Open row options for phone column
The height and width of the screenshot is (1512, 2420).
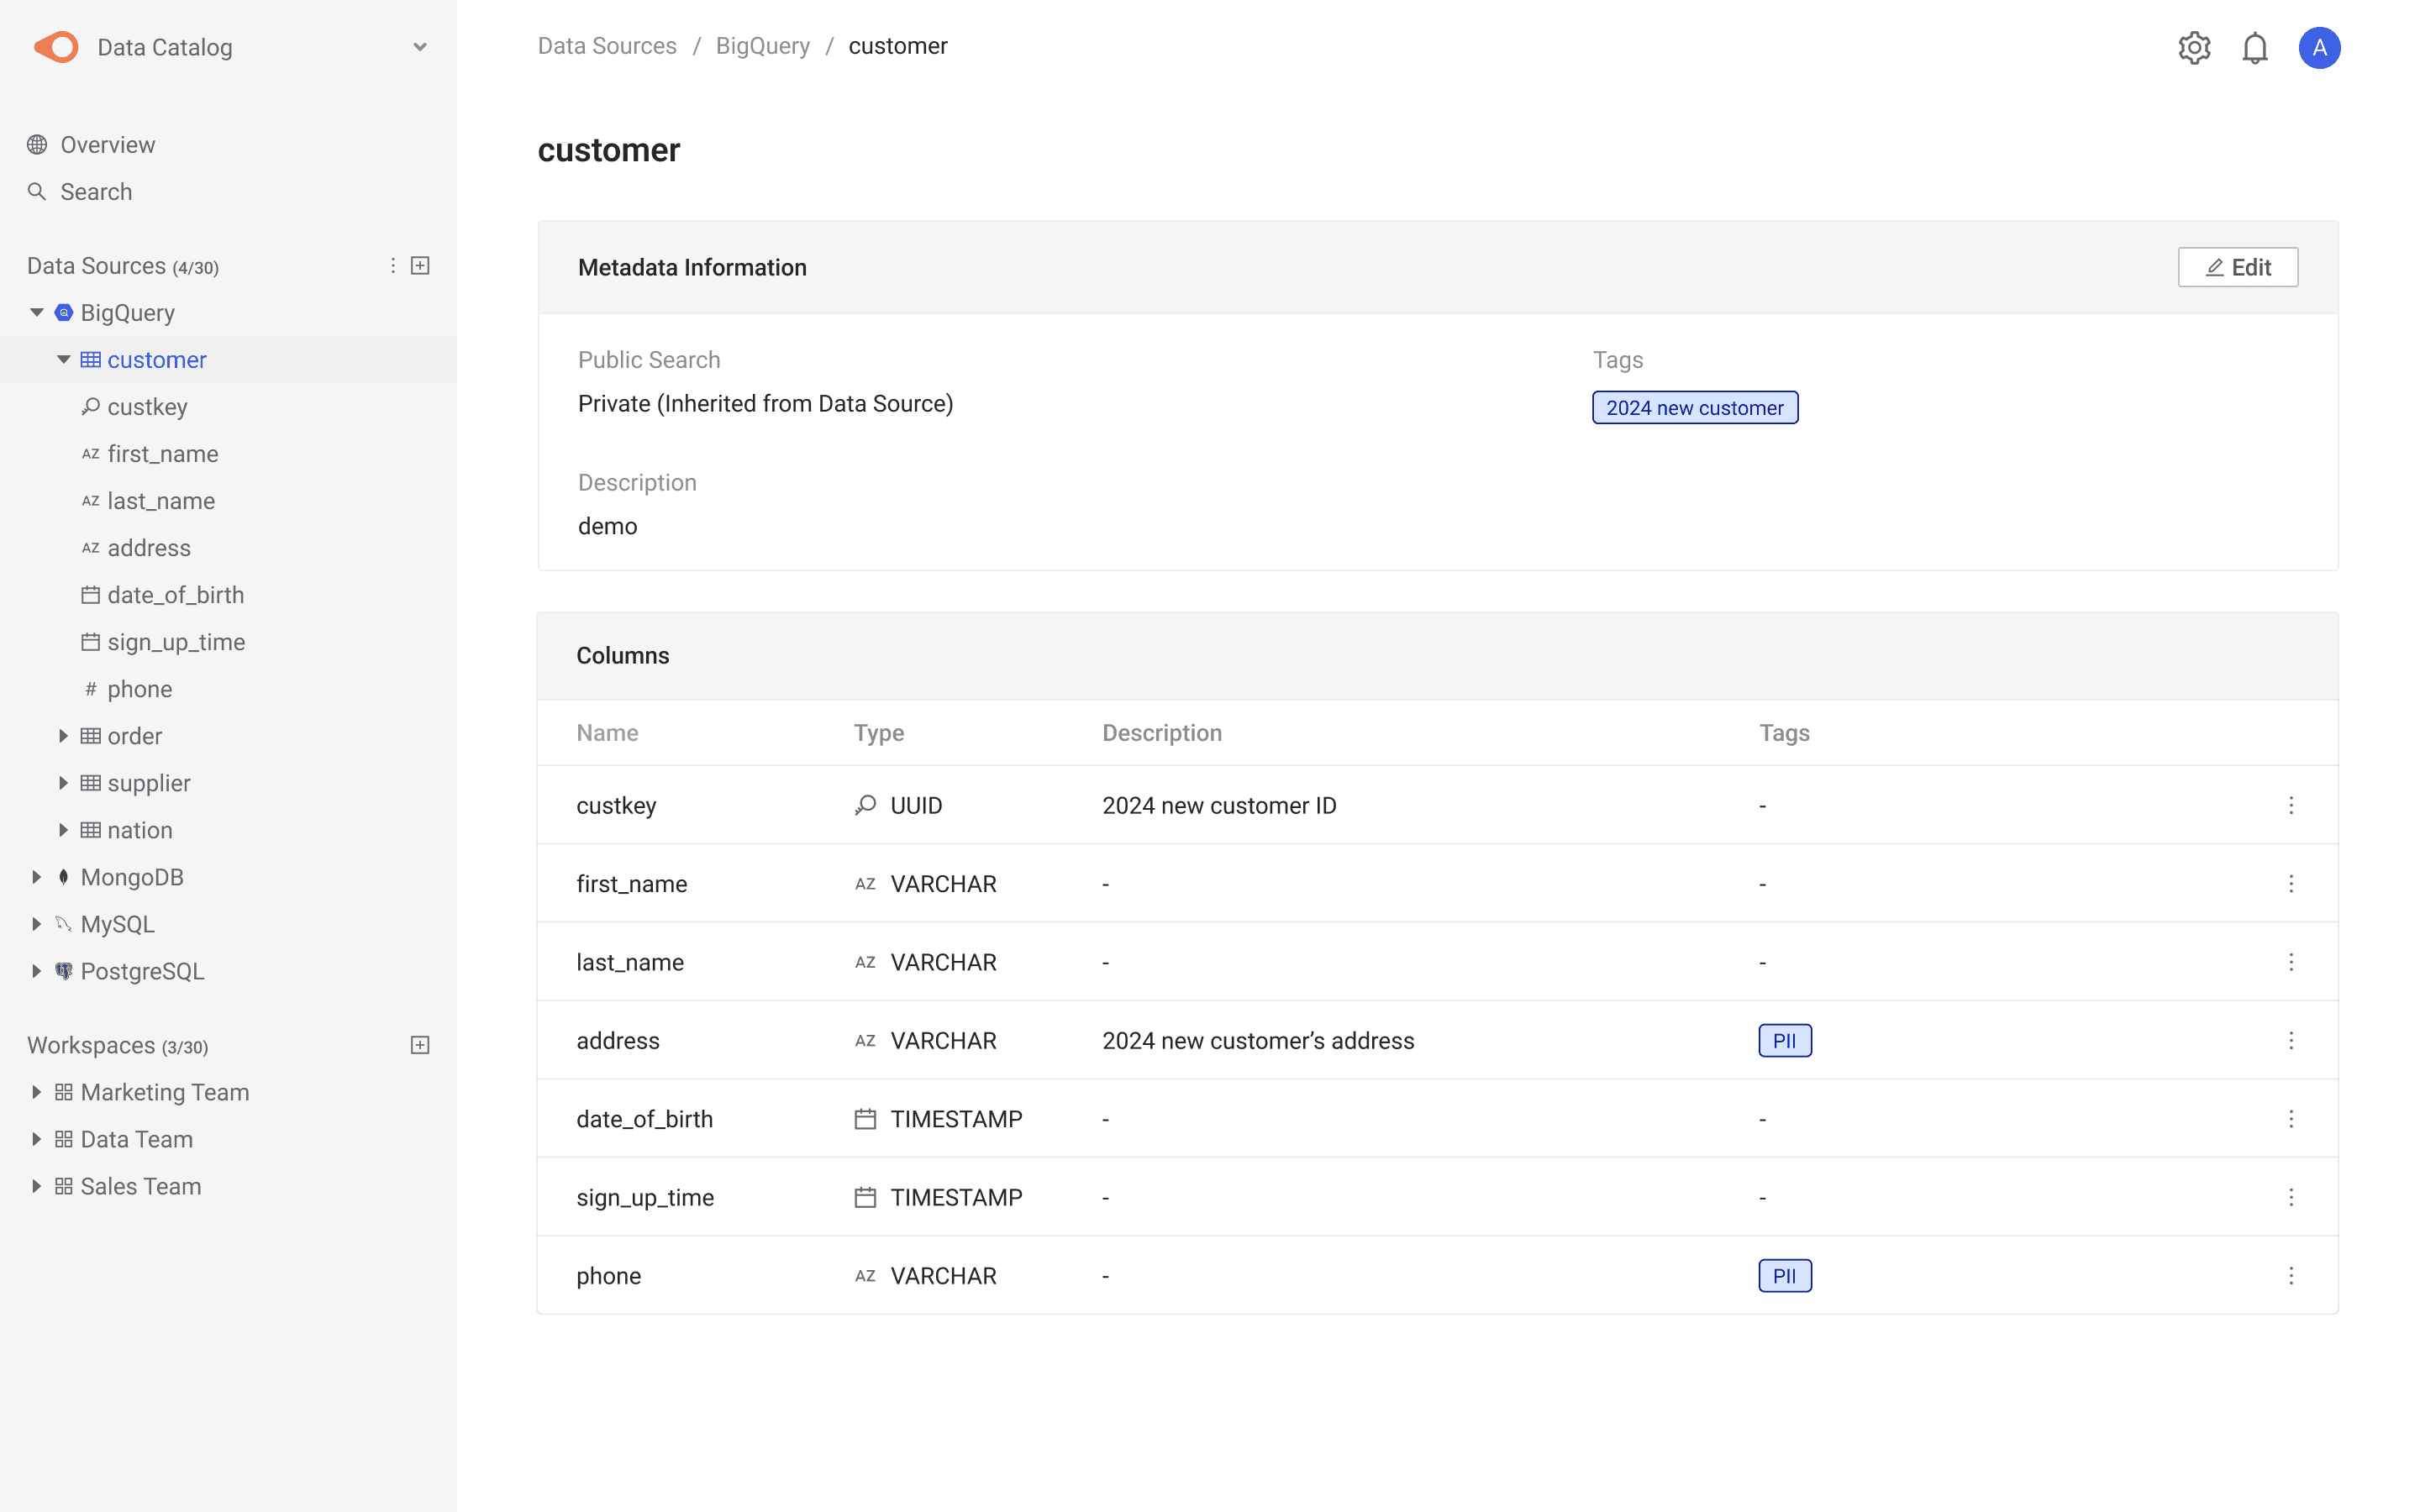coord(2290,1275)
